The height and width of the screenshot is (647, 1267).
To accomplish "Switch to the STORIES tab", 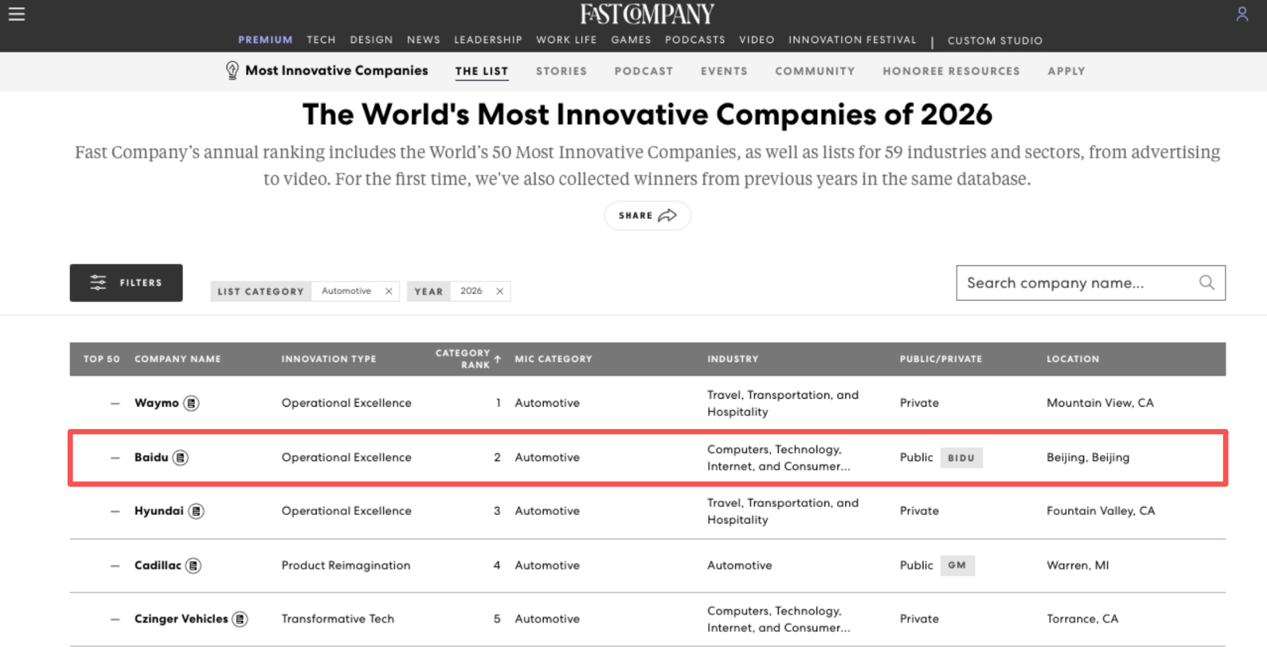I will [x=561, y=71].
